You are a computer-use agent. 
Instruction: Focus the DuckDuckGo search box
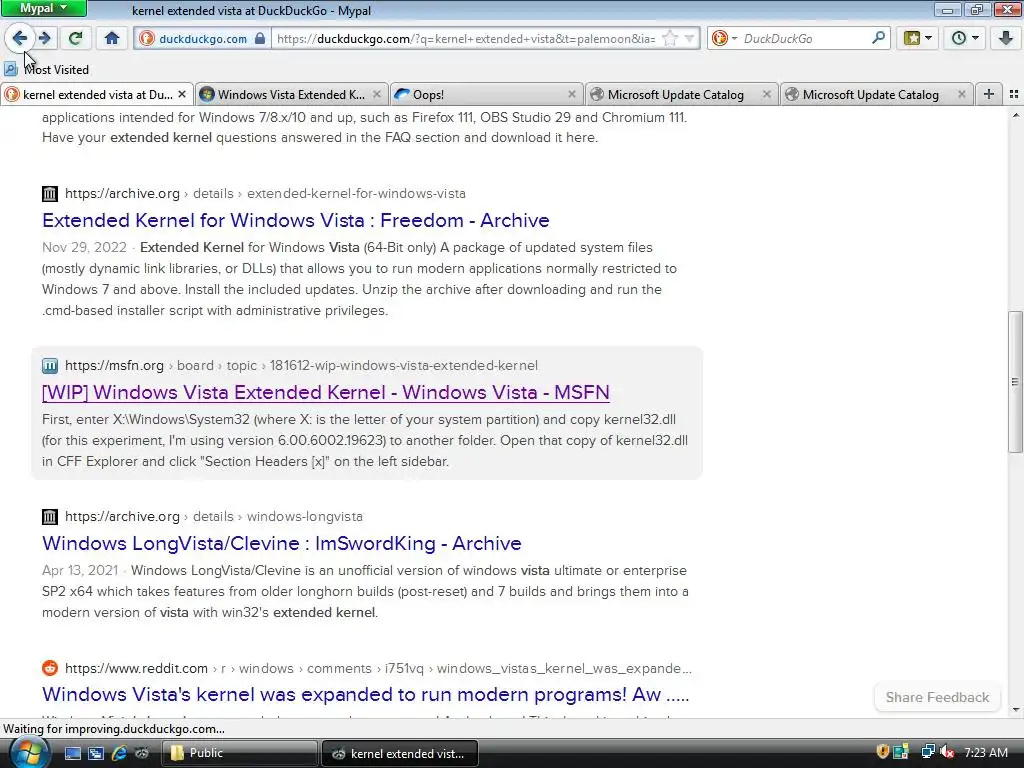[805, 39]
